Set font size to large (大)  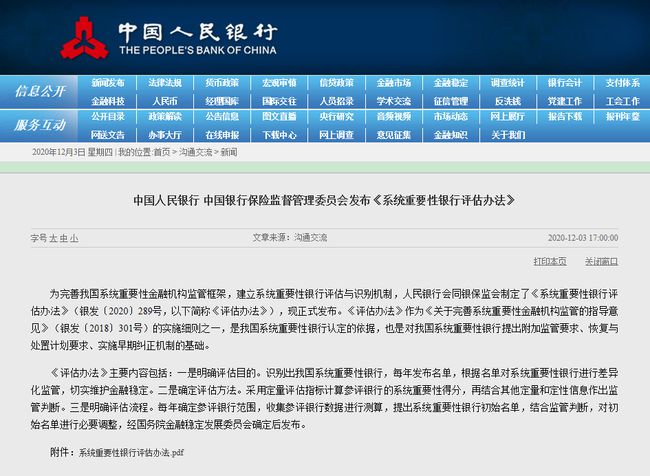pyautogui.click(x=53, y=239)
